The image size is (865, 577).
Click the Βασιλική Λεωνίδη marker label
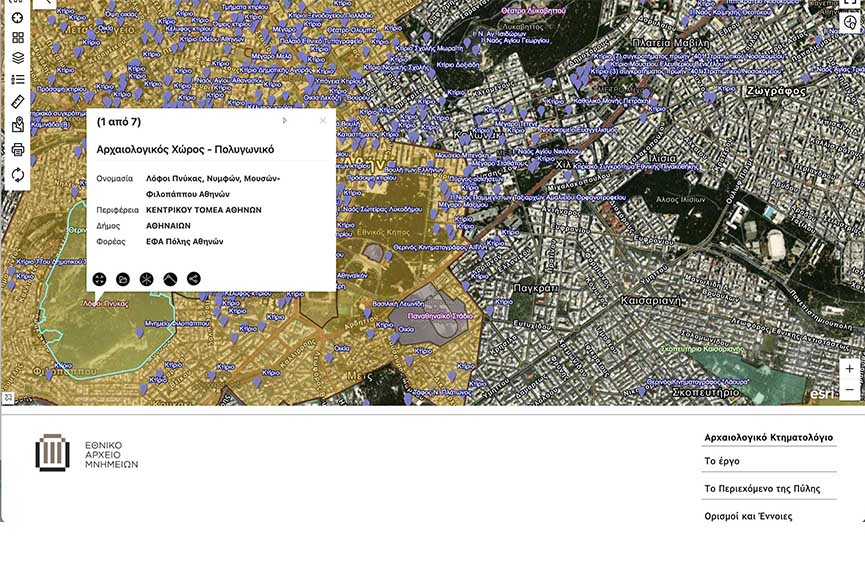pos(398,304)
